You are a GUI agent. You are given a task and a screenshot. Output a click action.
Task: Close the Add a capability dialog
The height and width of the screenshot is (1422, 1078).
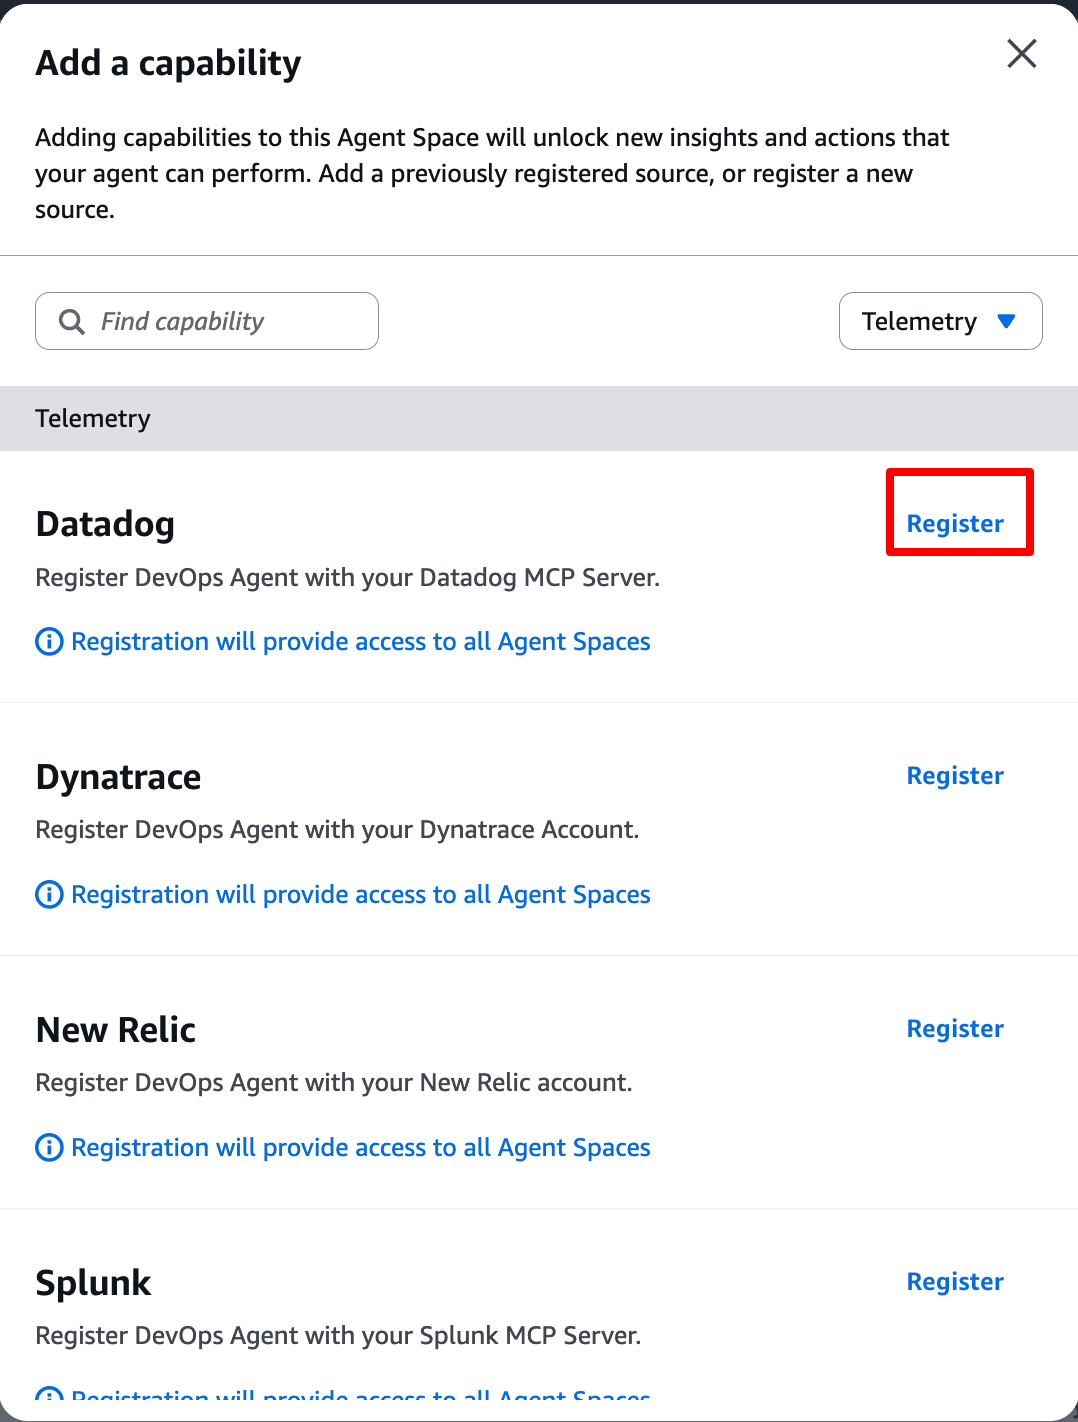1021,54
